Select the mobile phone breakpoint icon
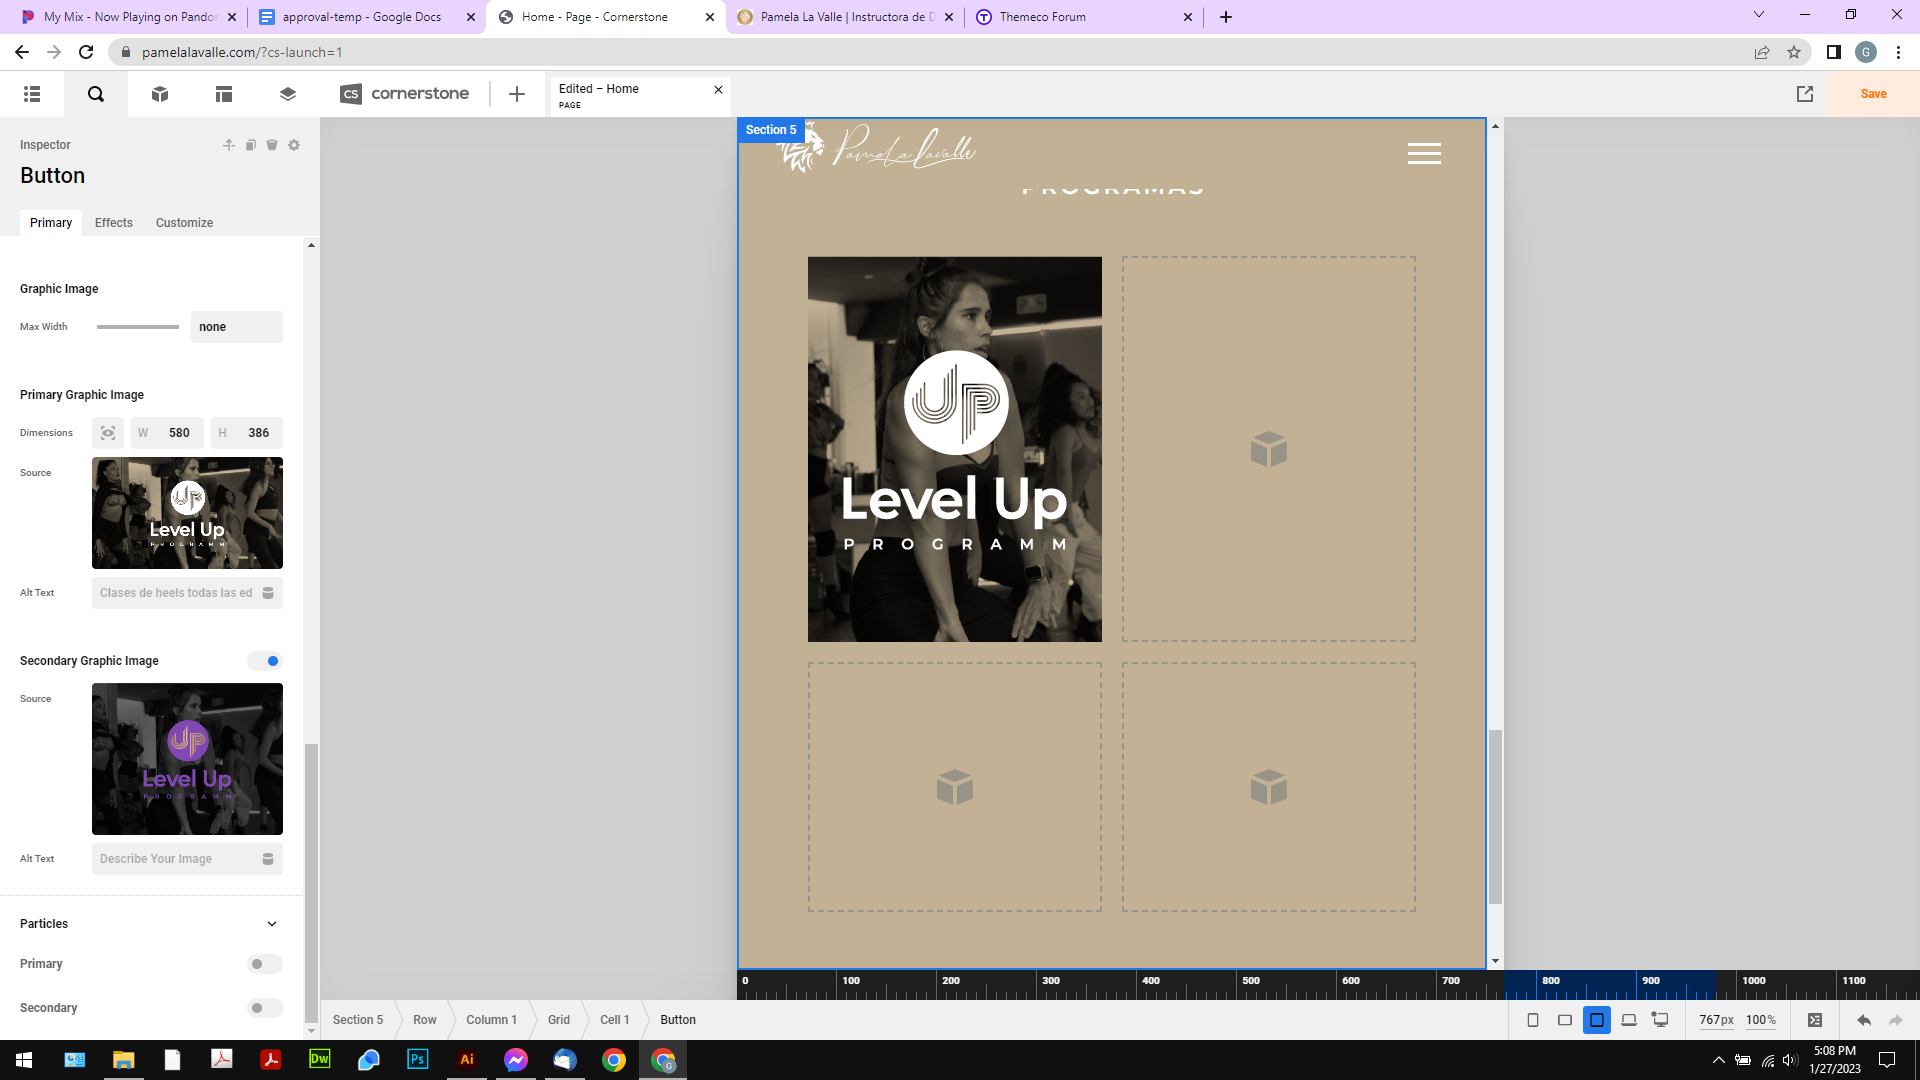 coord(1533,1020)
